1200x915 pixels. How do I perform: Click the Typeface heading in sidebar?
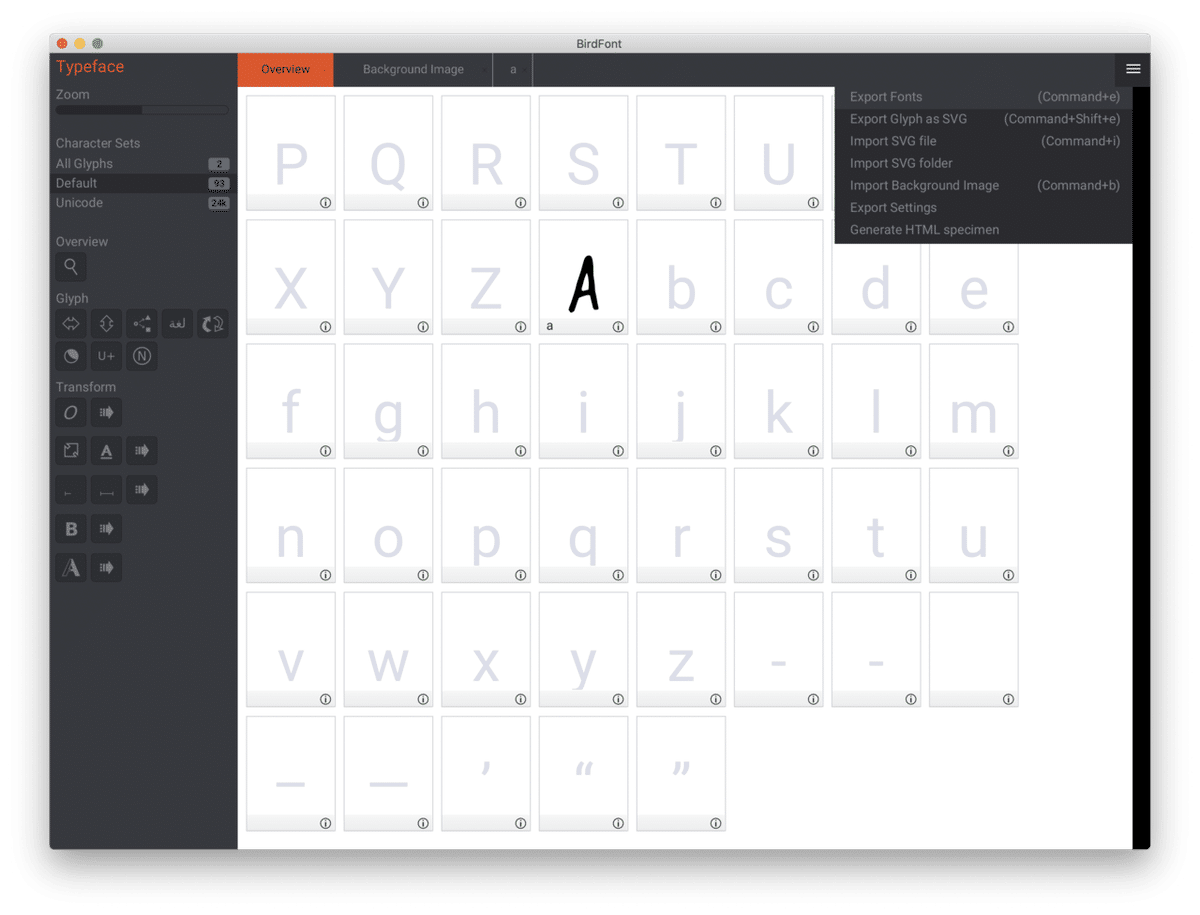tap(90, 67)
